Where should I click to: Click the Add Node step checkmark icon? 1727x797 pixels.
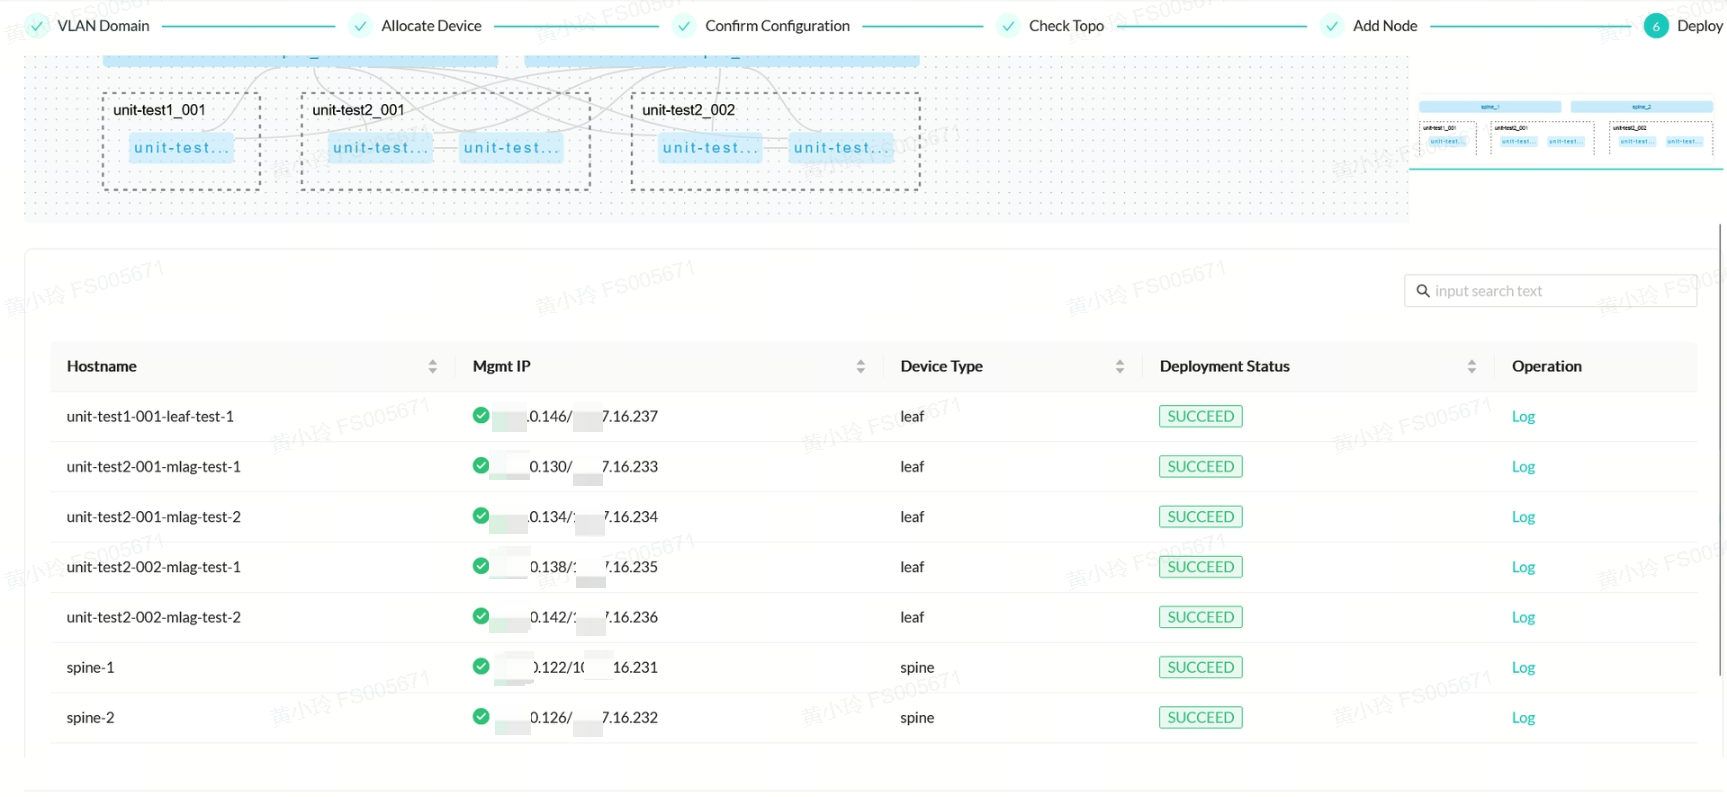(x=1332, y=26)
